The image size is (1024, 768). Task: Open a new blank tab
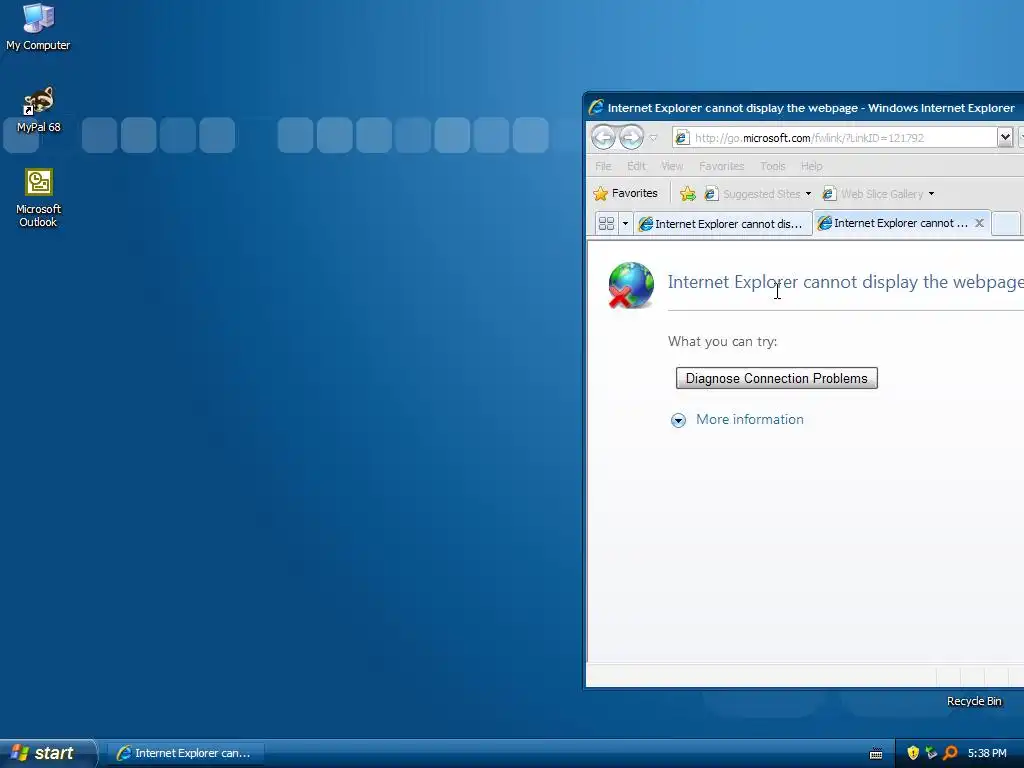click(x=1006, y=223)
